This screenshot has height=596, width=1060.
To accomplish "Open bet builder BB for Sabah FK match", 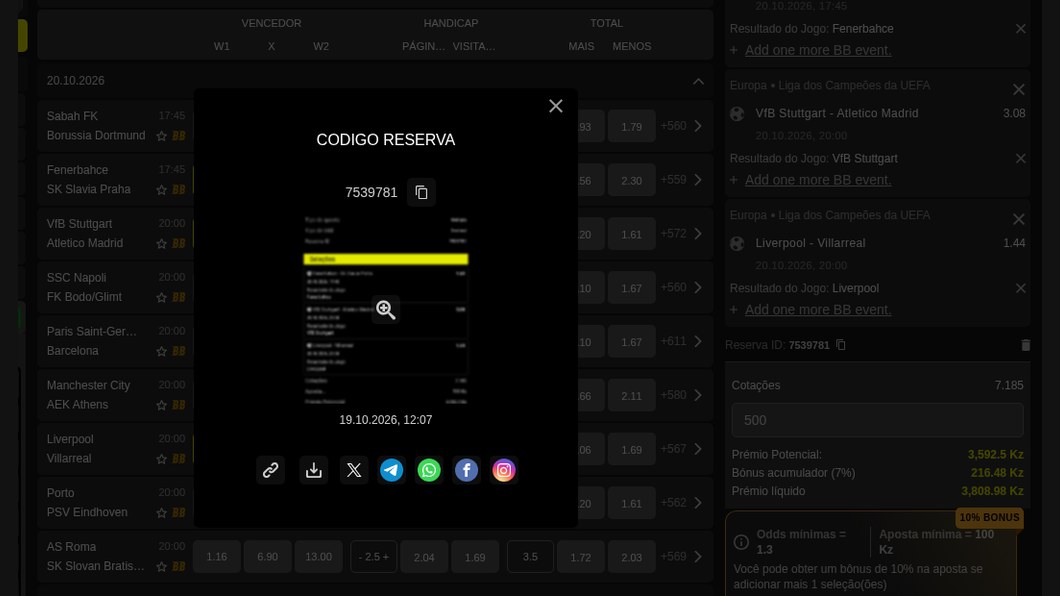I will coord(178,136).
